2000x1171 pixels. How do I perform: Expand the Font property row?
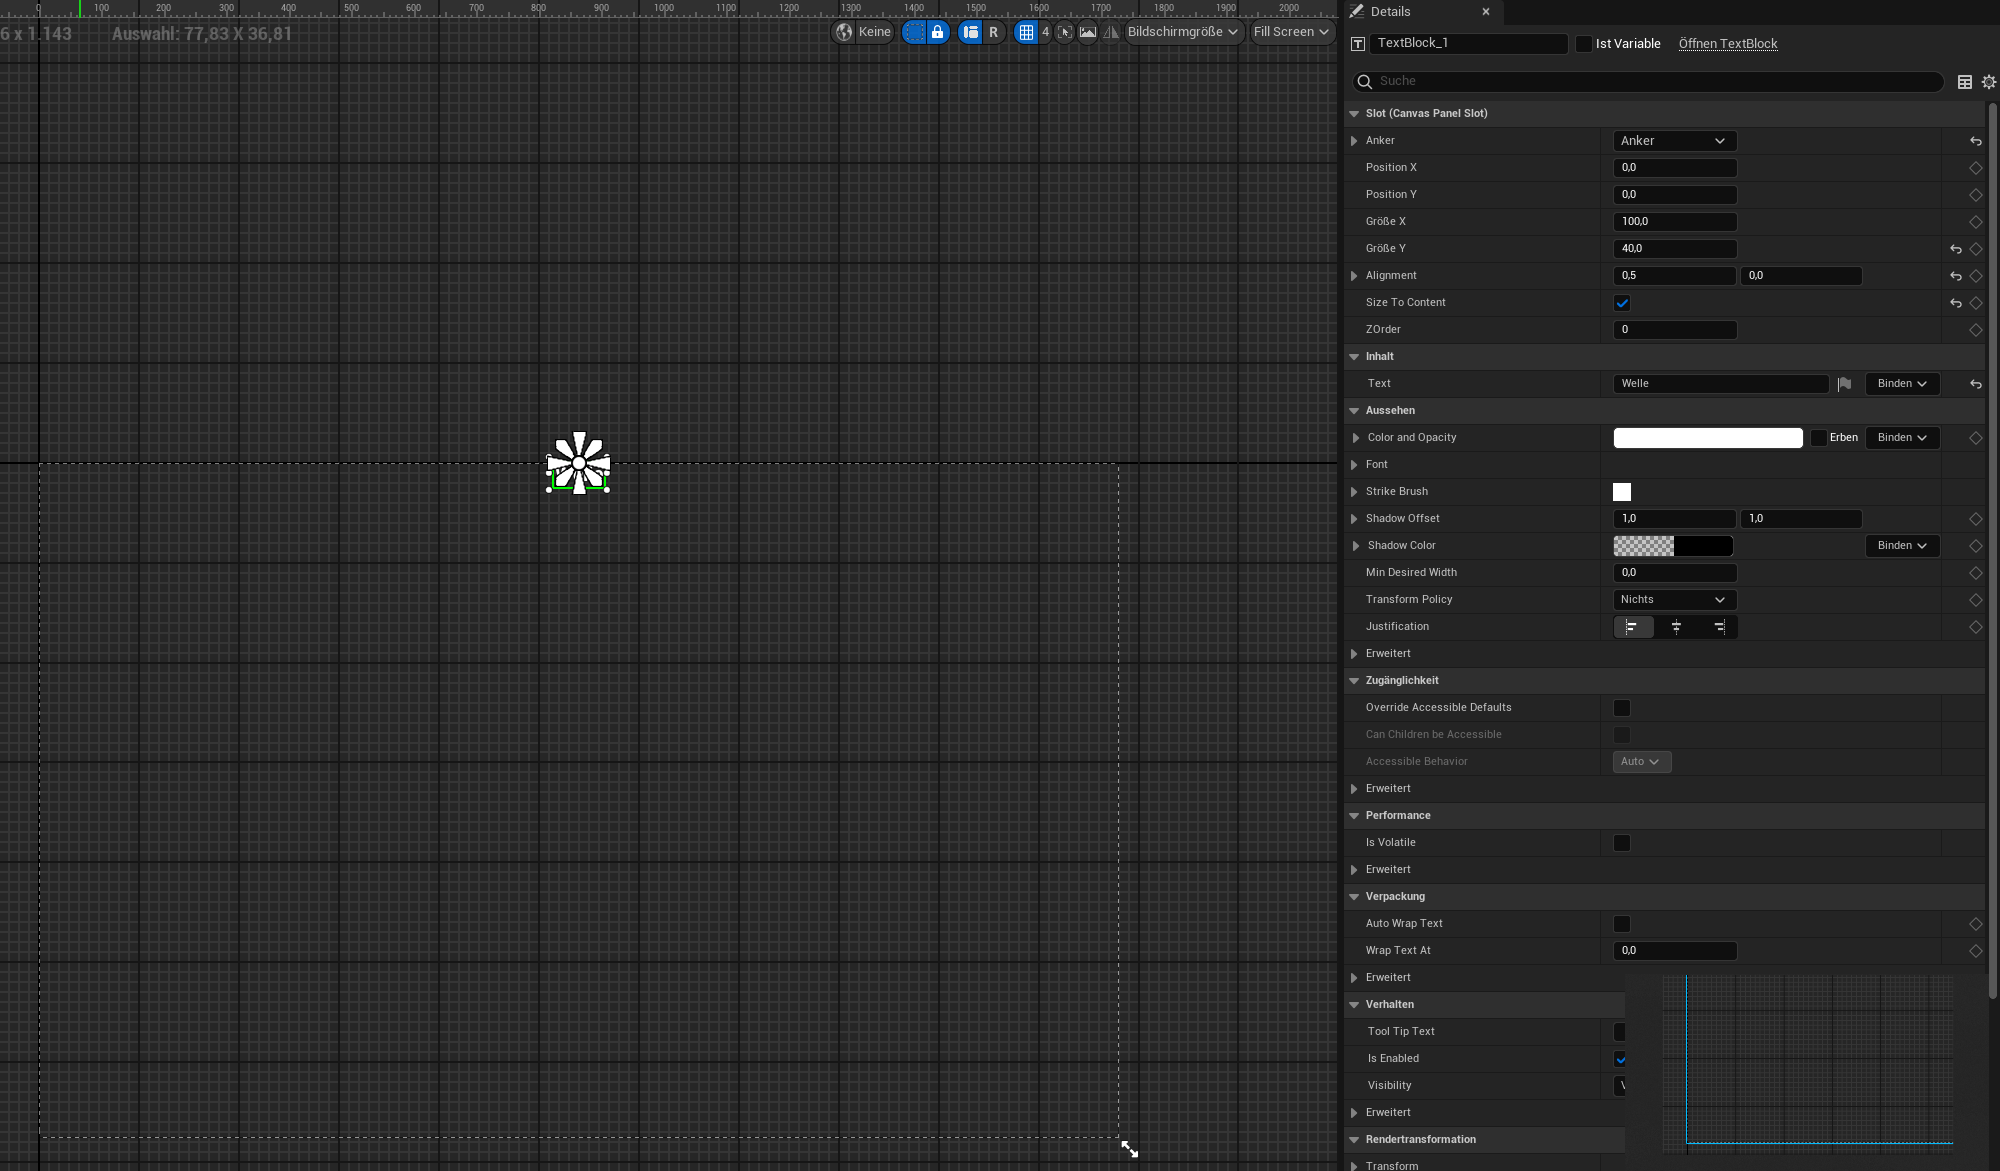tap(1355, 465)
